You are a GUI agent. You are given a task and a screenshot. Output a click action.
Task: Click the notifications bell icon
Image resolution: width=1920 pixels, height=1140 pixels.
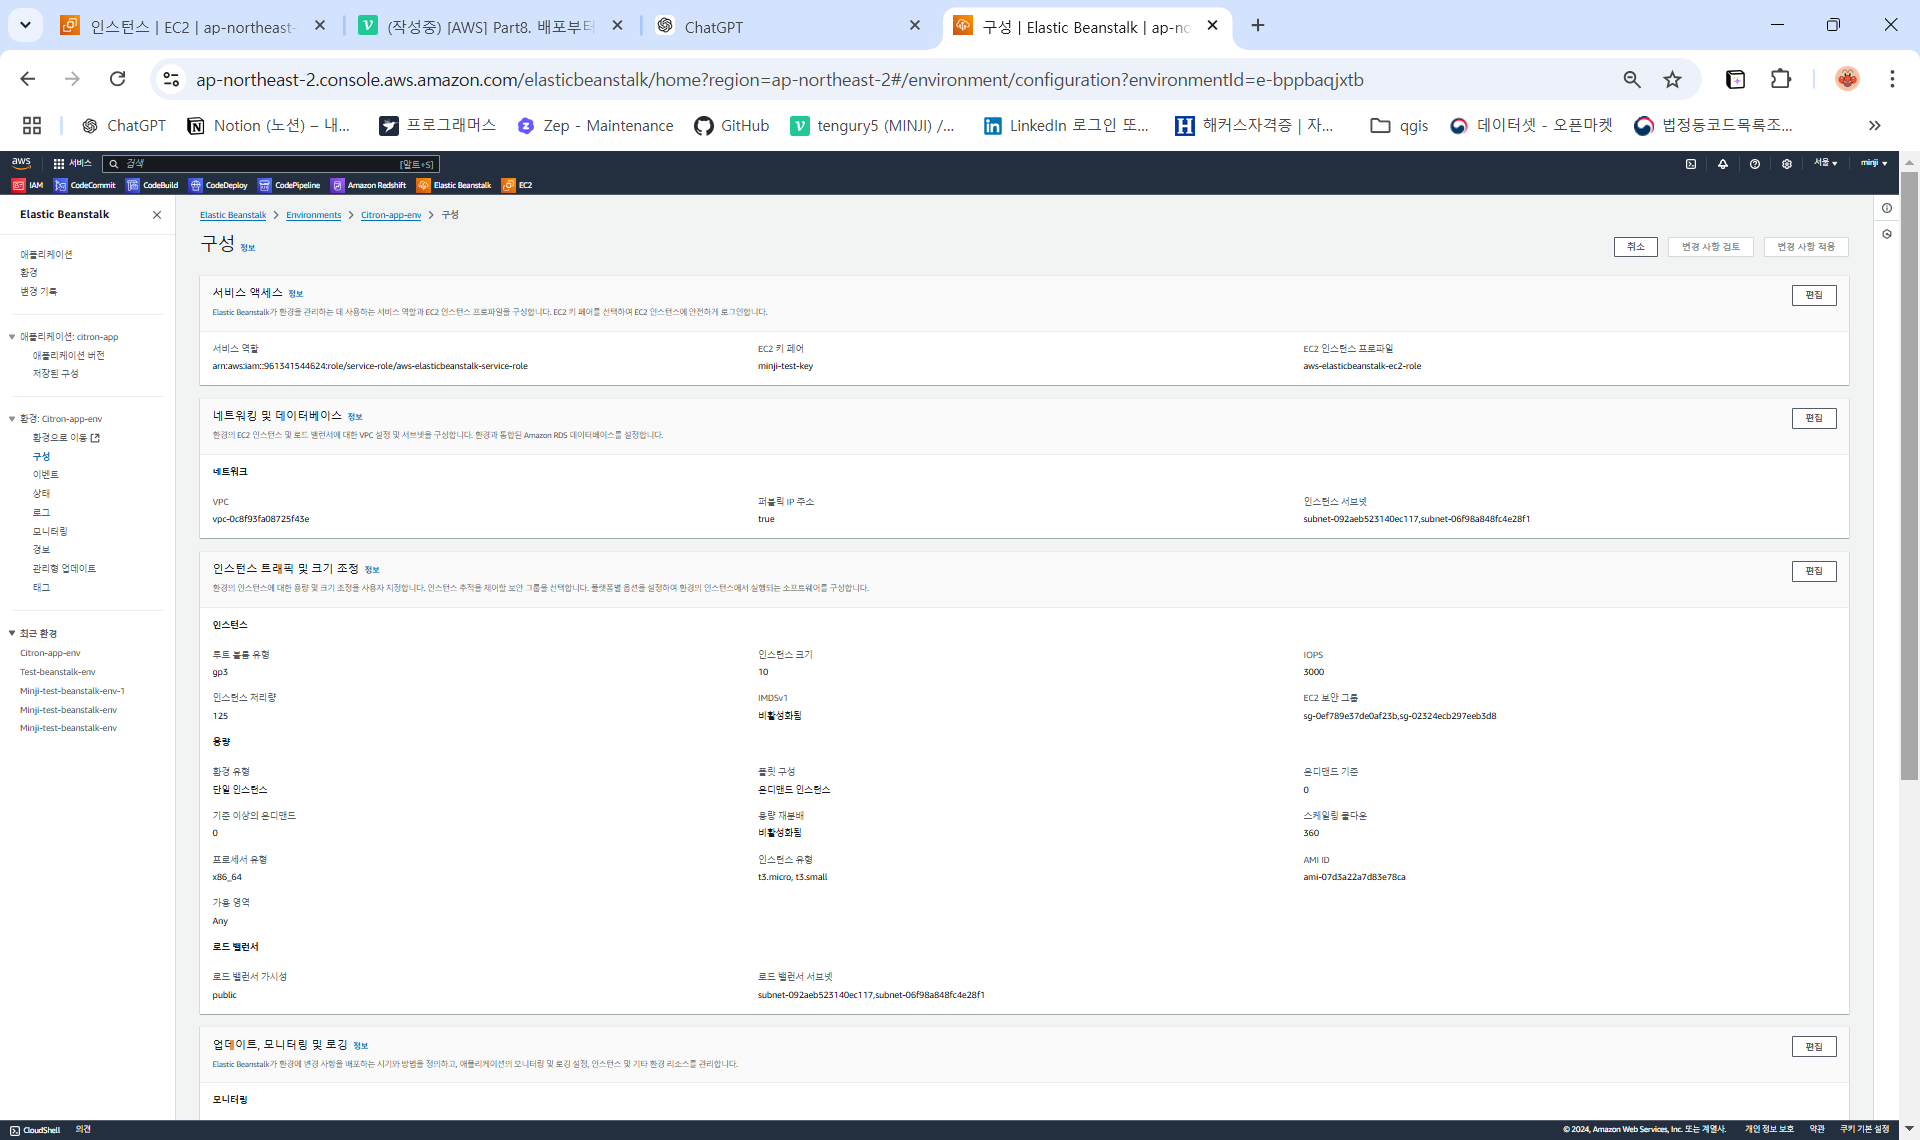[1723, 164]
